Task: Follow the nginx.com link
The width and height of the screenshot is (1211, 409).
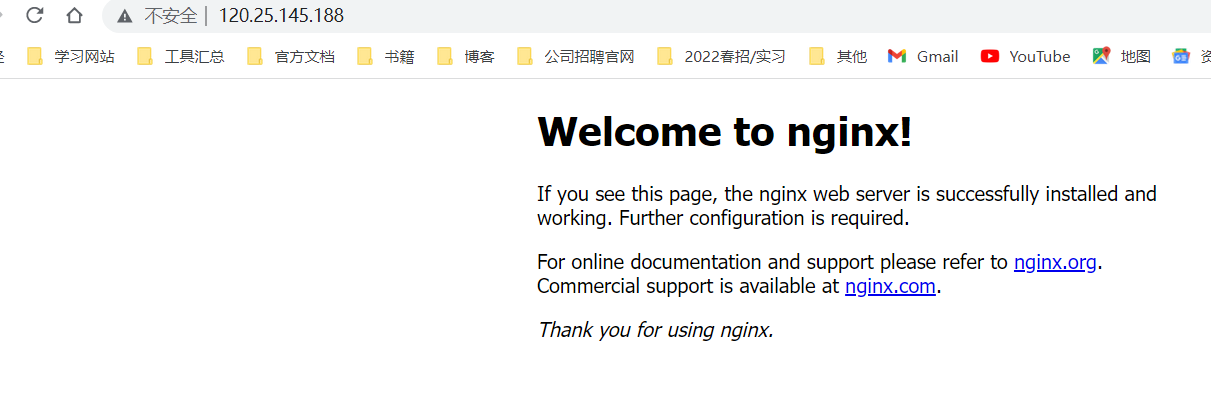Action: click(x=890, y=287)
